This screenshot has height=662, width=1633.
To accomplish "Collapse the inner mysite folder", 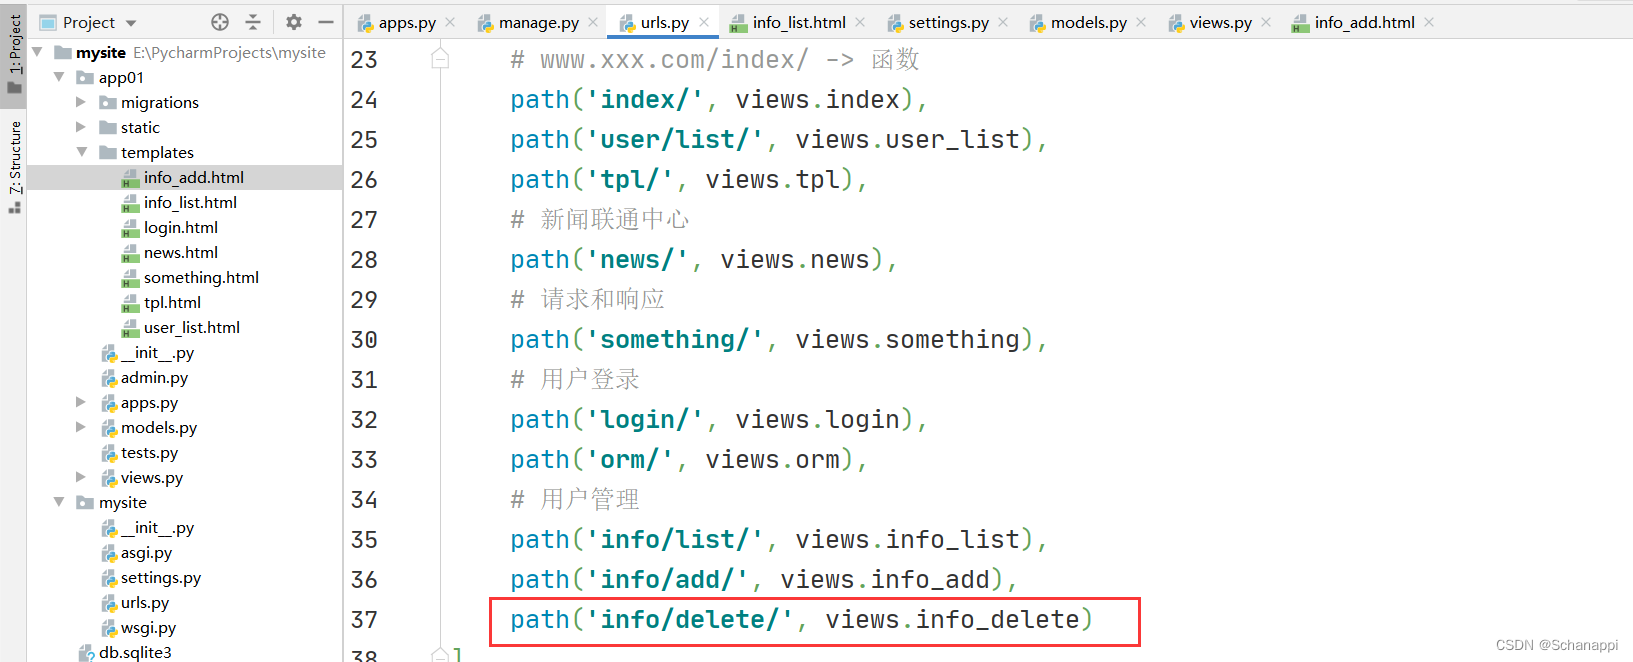I will [59, 502].
